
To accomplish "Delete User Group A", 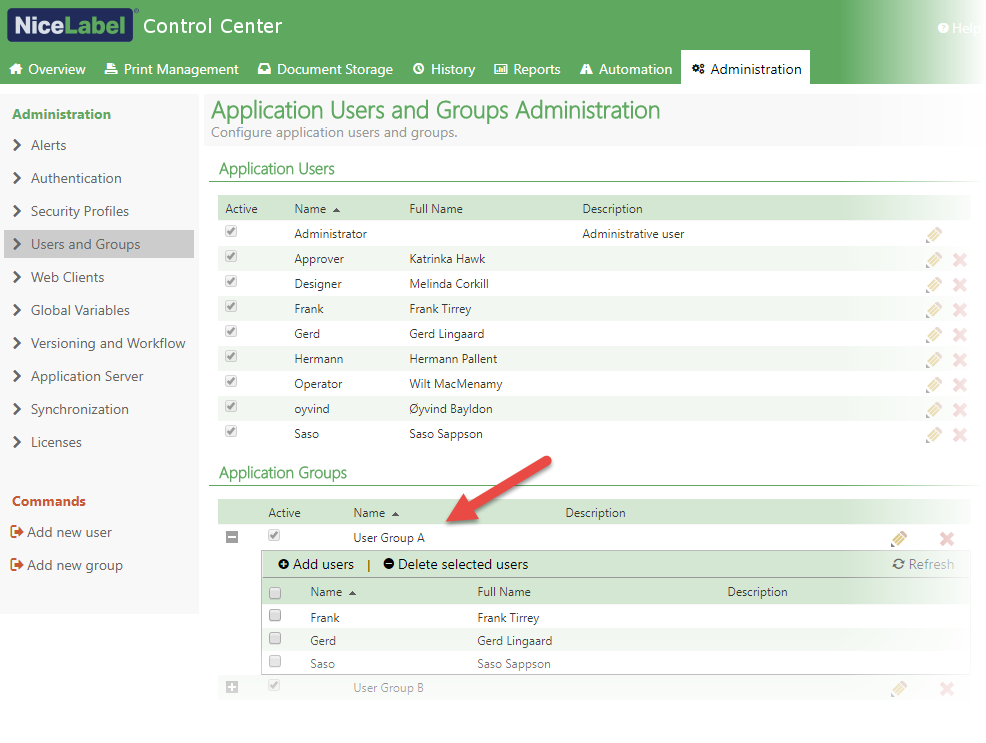I will 946,539.
